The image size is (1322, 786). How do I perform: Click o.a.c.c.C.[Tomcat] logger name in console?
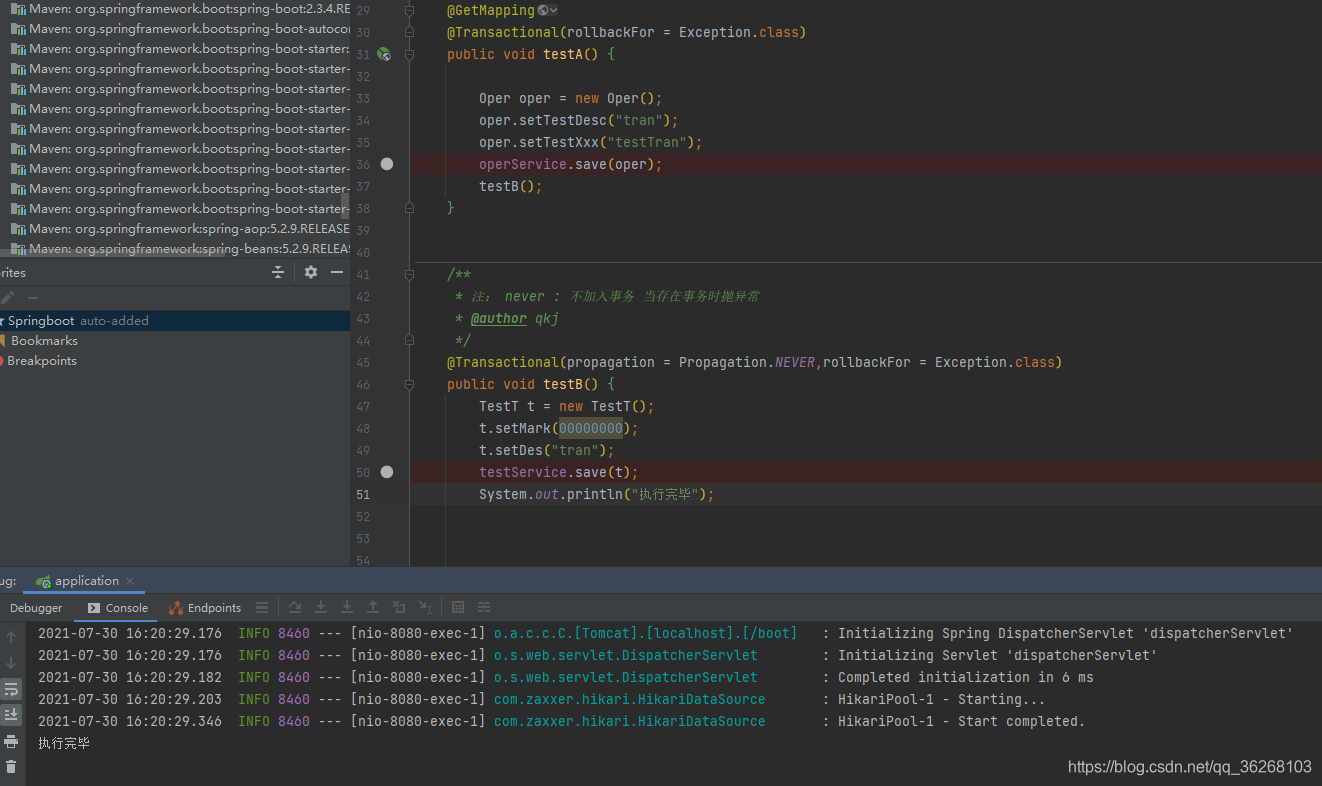(x=645, y=633)
